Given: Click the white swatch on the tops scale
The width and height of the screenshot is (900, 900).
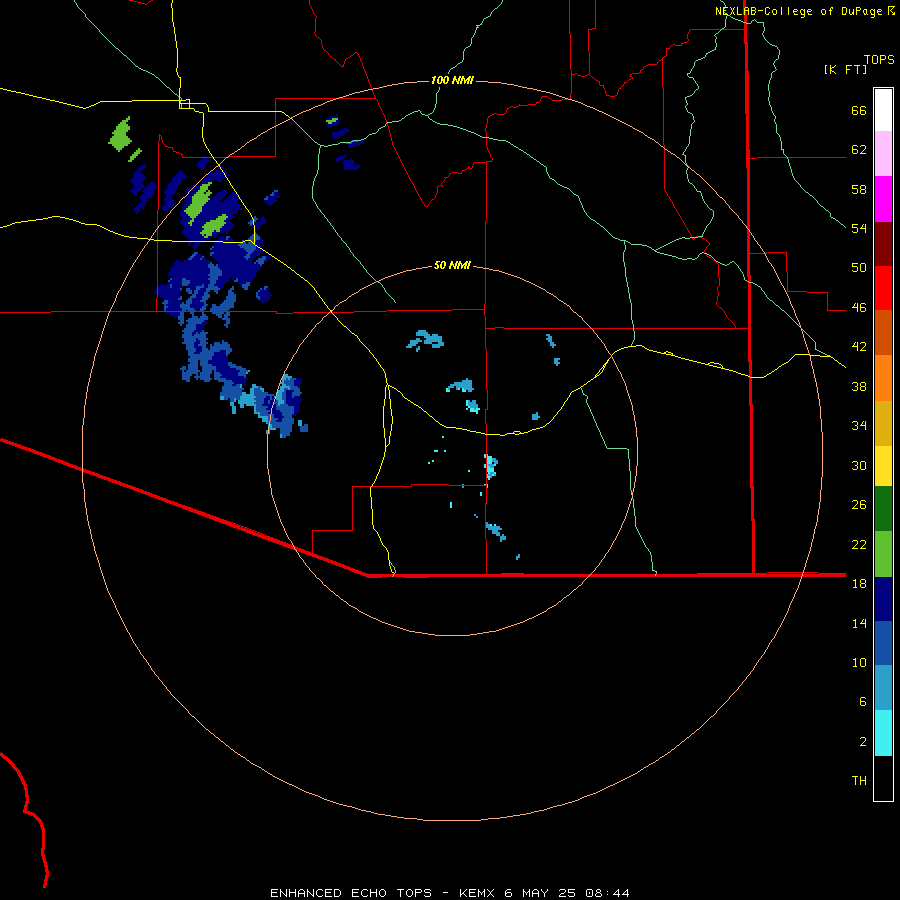Looking at the screenshot, I should [883, 110].
